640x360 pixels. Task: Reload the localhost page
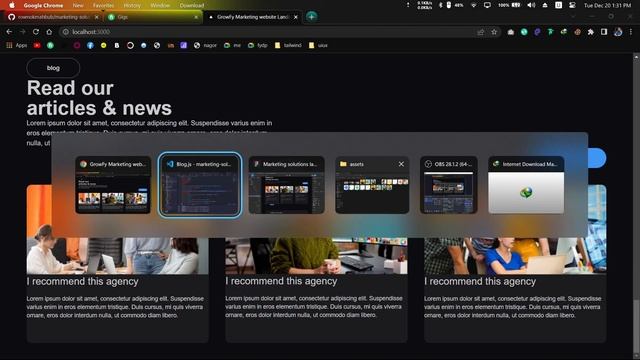[x=36, y=32]
